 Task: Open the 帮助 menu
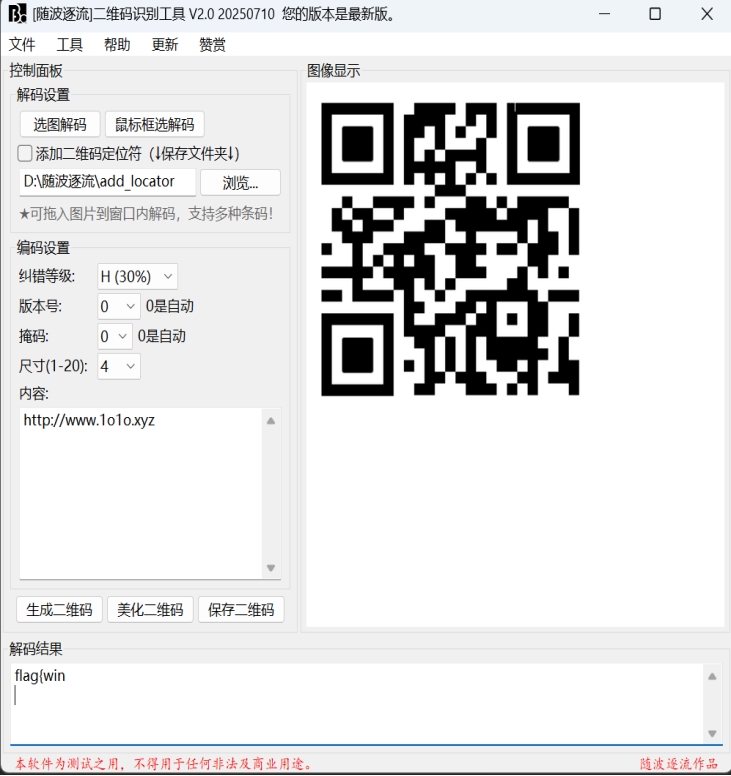117,45
